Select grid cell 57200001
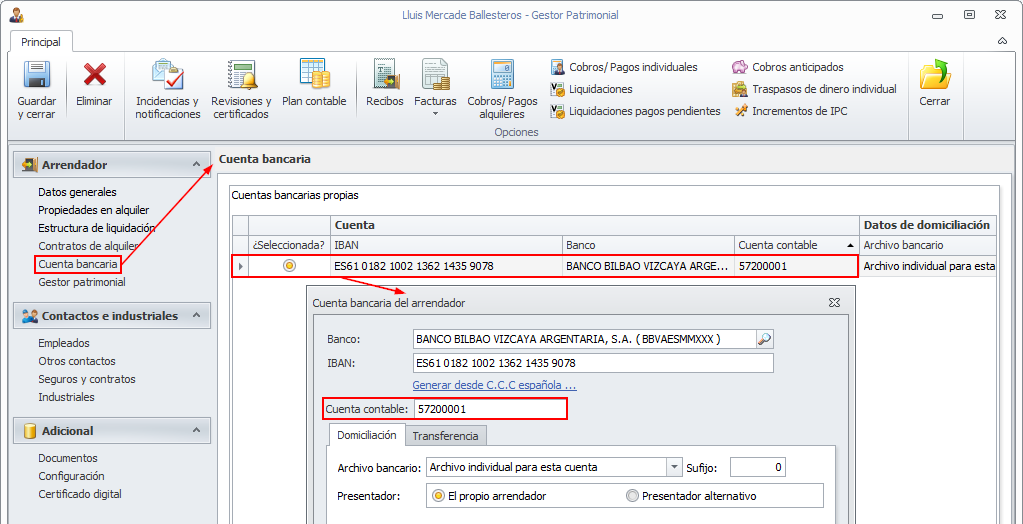1023x524 pixels. [797, 266]
